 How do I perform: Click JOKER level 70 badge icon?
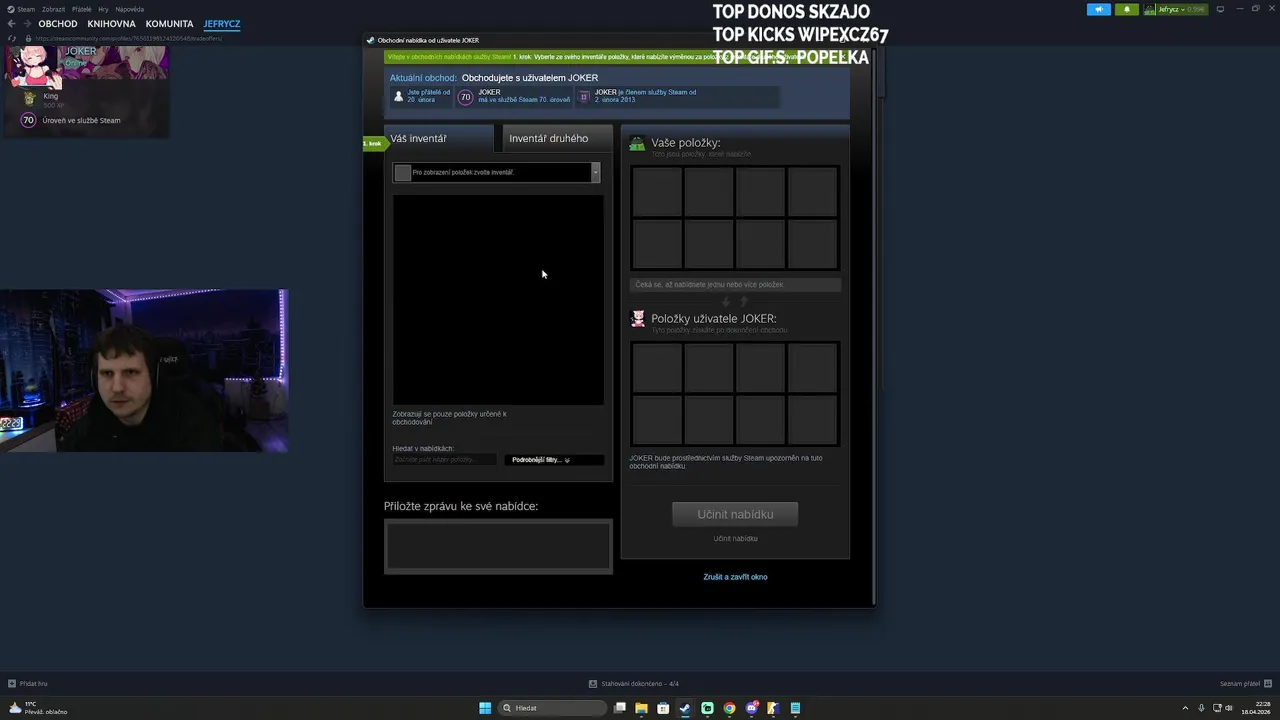(465, 97)
